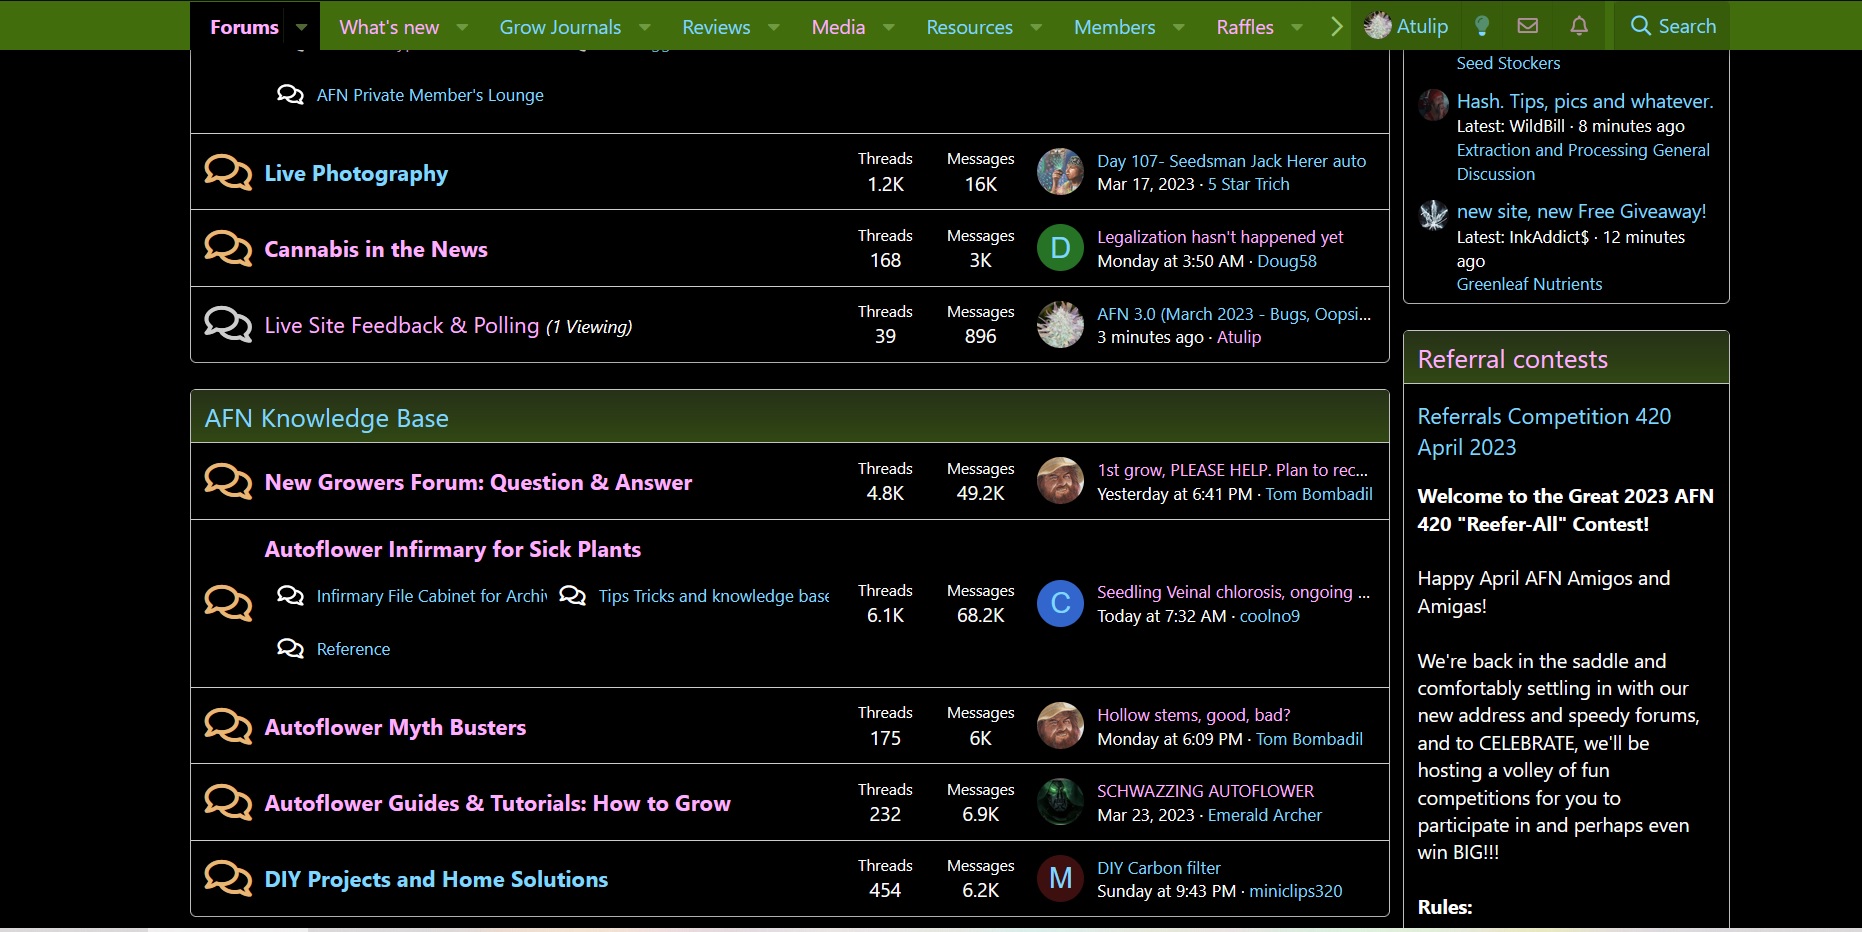Click the New Growers Forum chat icon
The image size is (1862, 932).
(x=228, y=481)
